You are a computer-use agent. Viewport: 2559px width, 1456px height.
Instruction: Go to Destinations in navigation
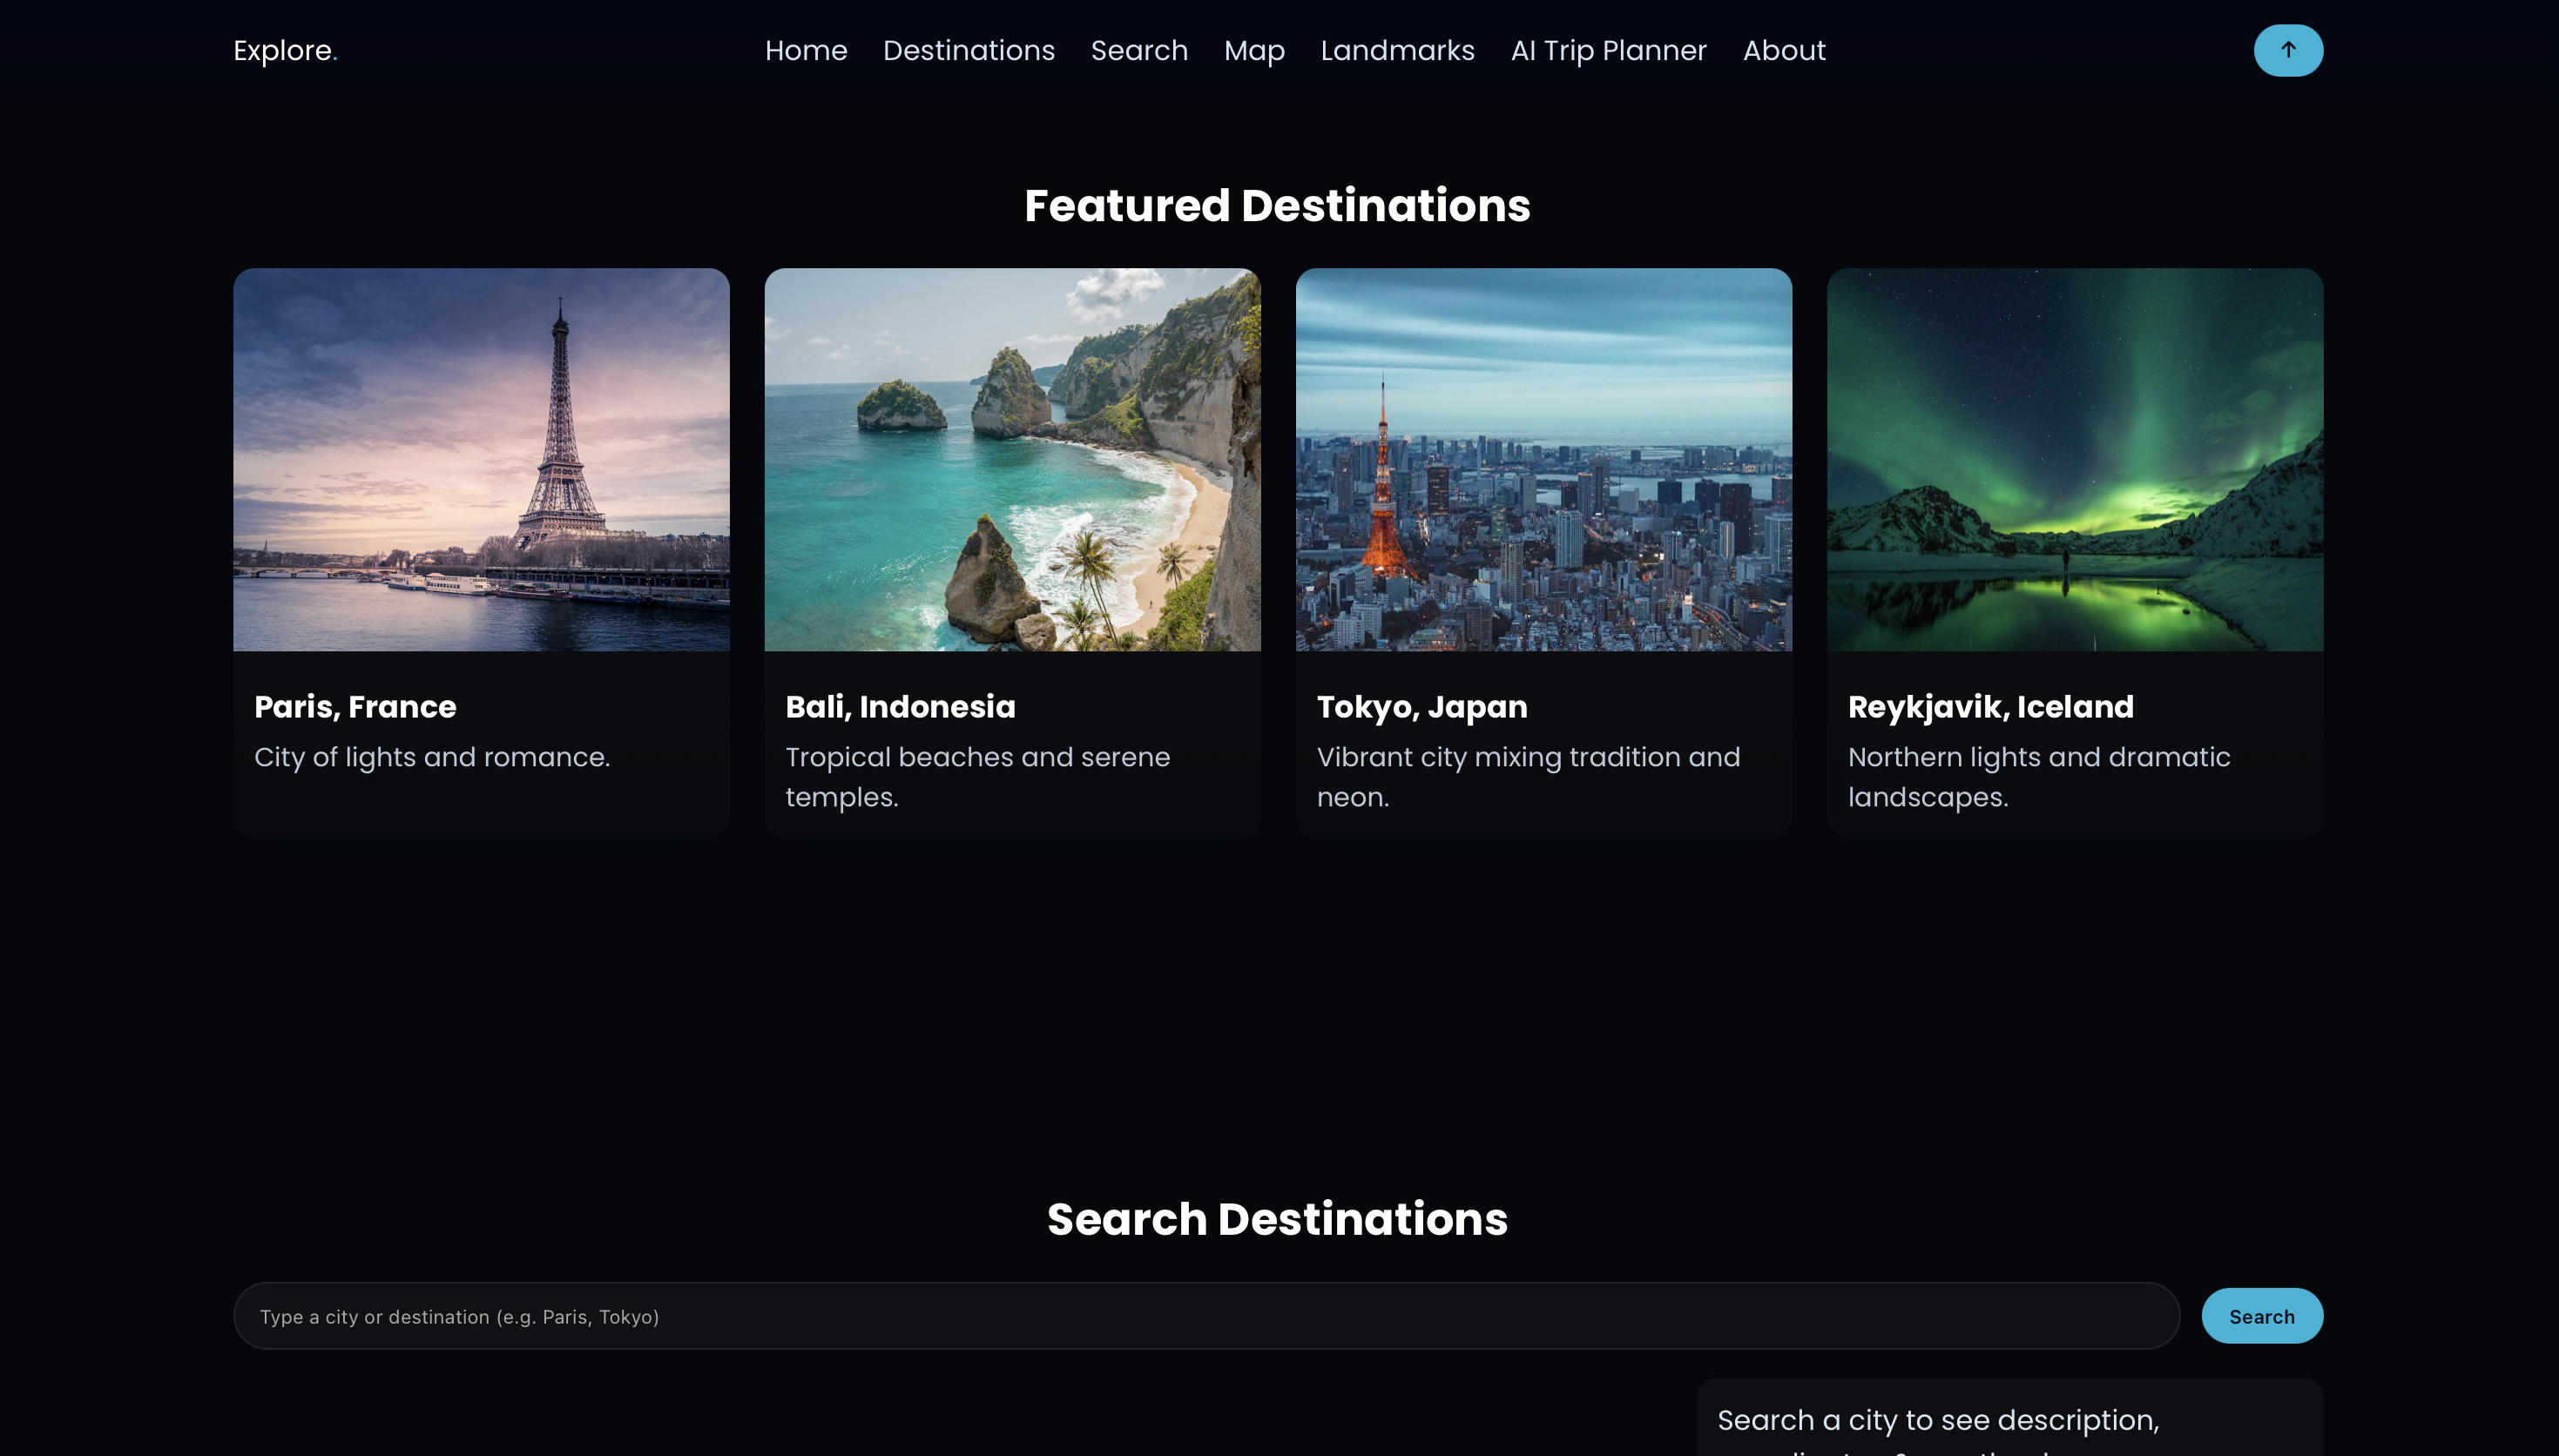[968, 50]
